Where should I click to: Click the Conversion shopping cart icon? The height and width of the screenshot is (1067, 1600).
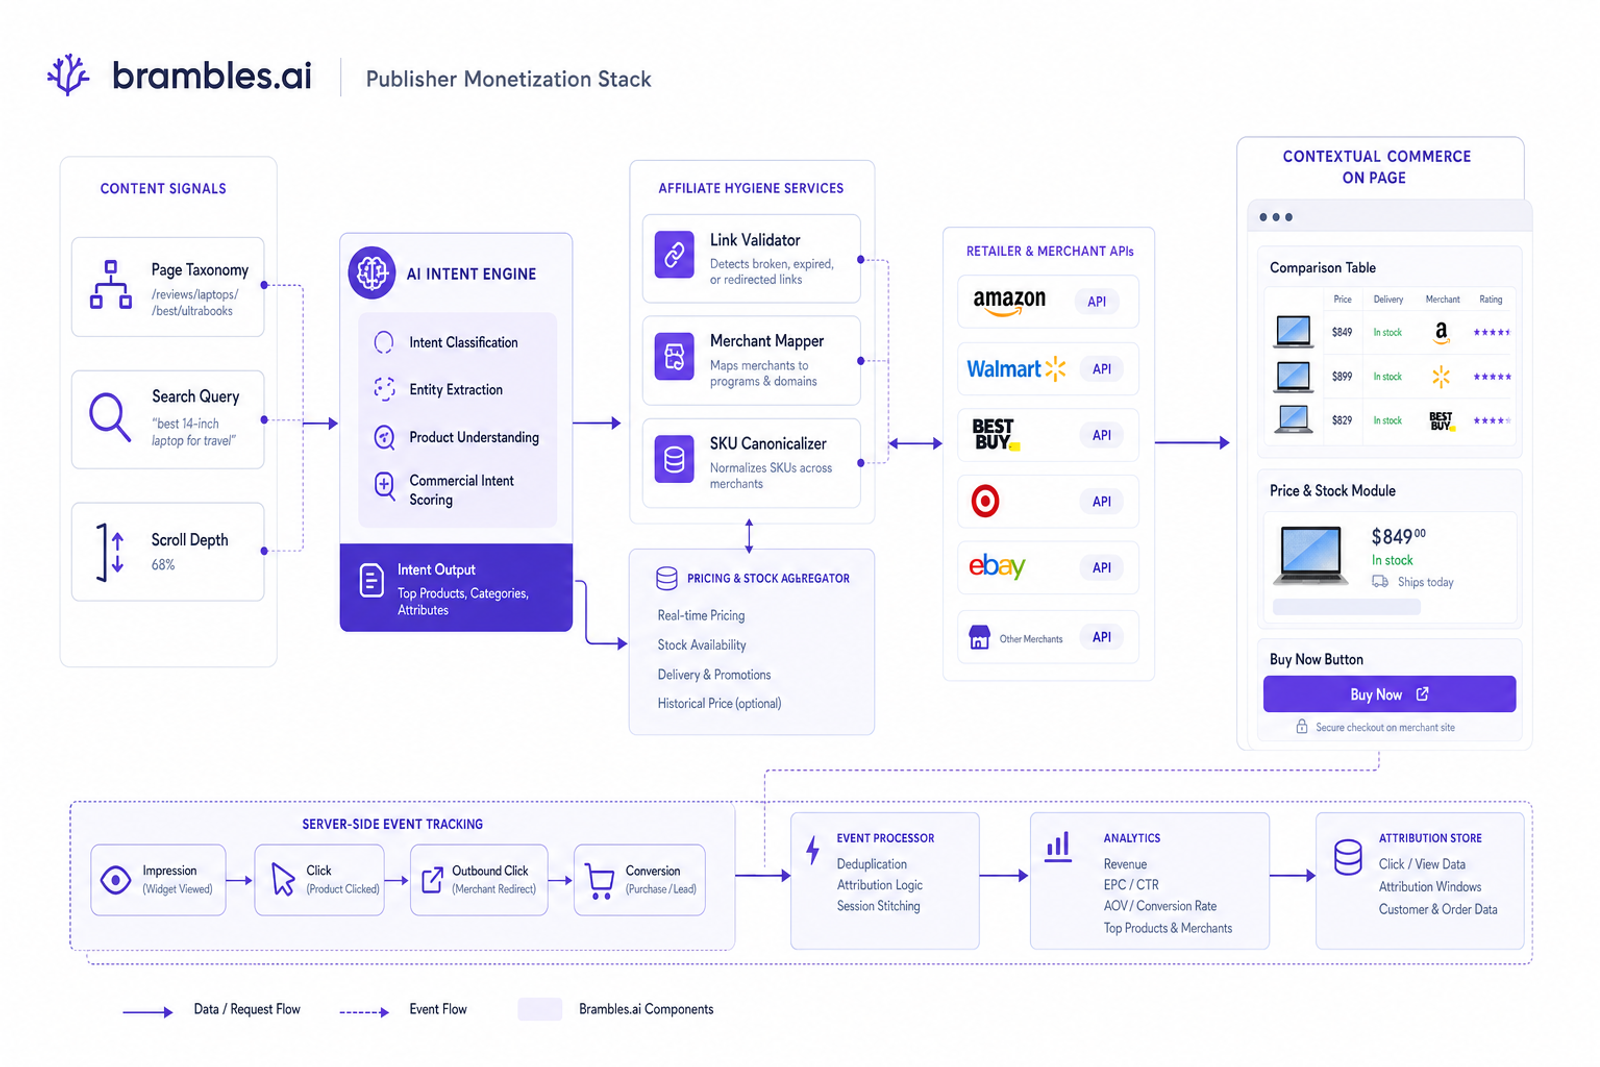[x=600, y=881]
